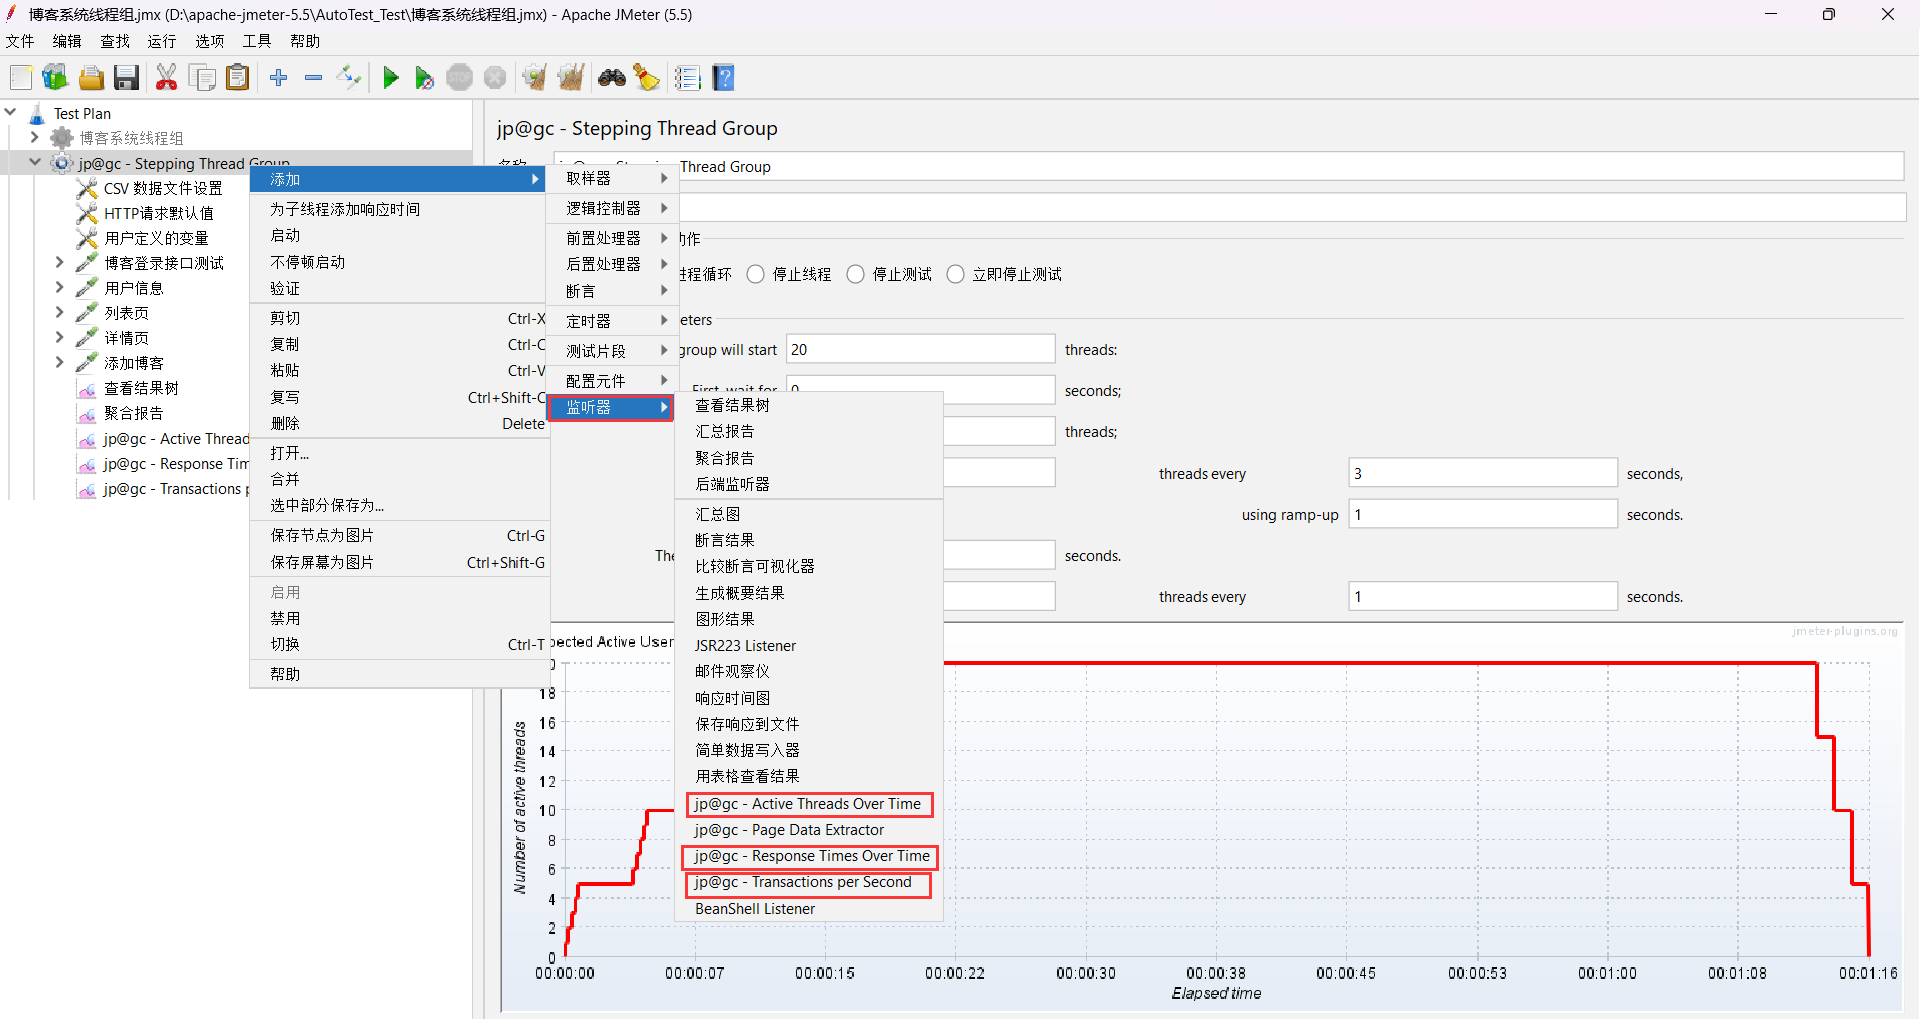The image size is (1920, 1020).
Task: Select the 停止线程 radio button
Action: (756, 274)
